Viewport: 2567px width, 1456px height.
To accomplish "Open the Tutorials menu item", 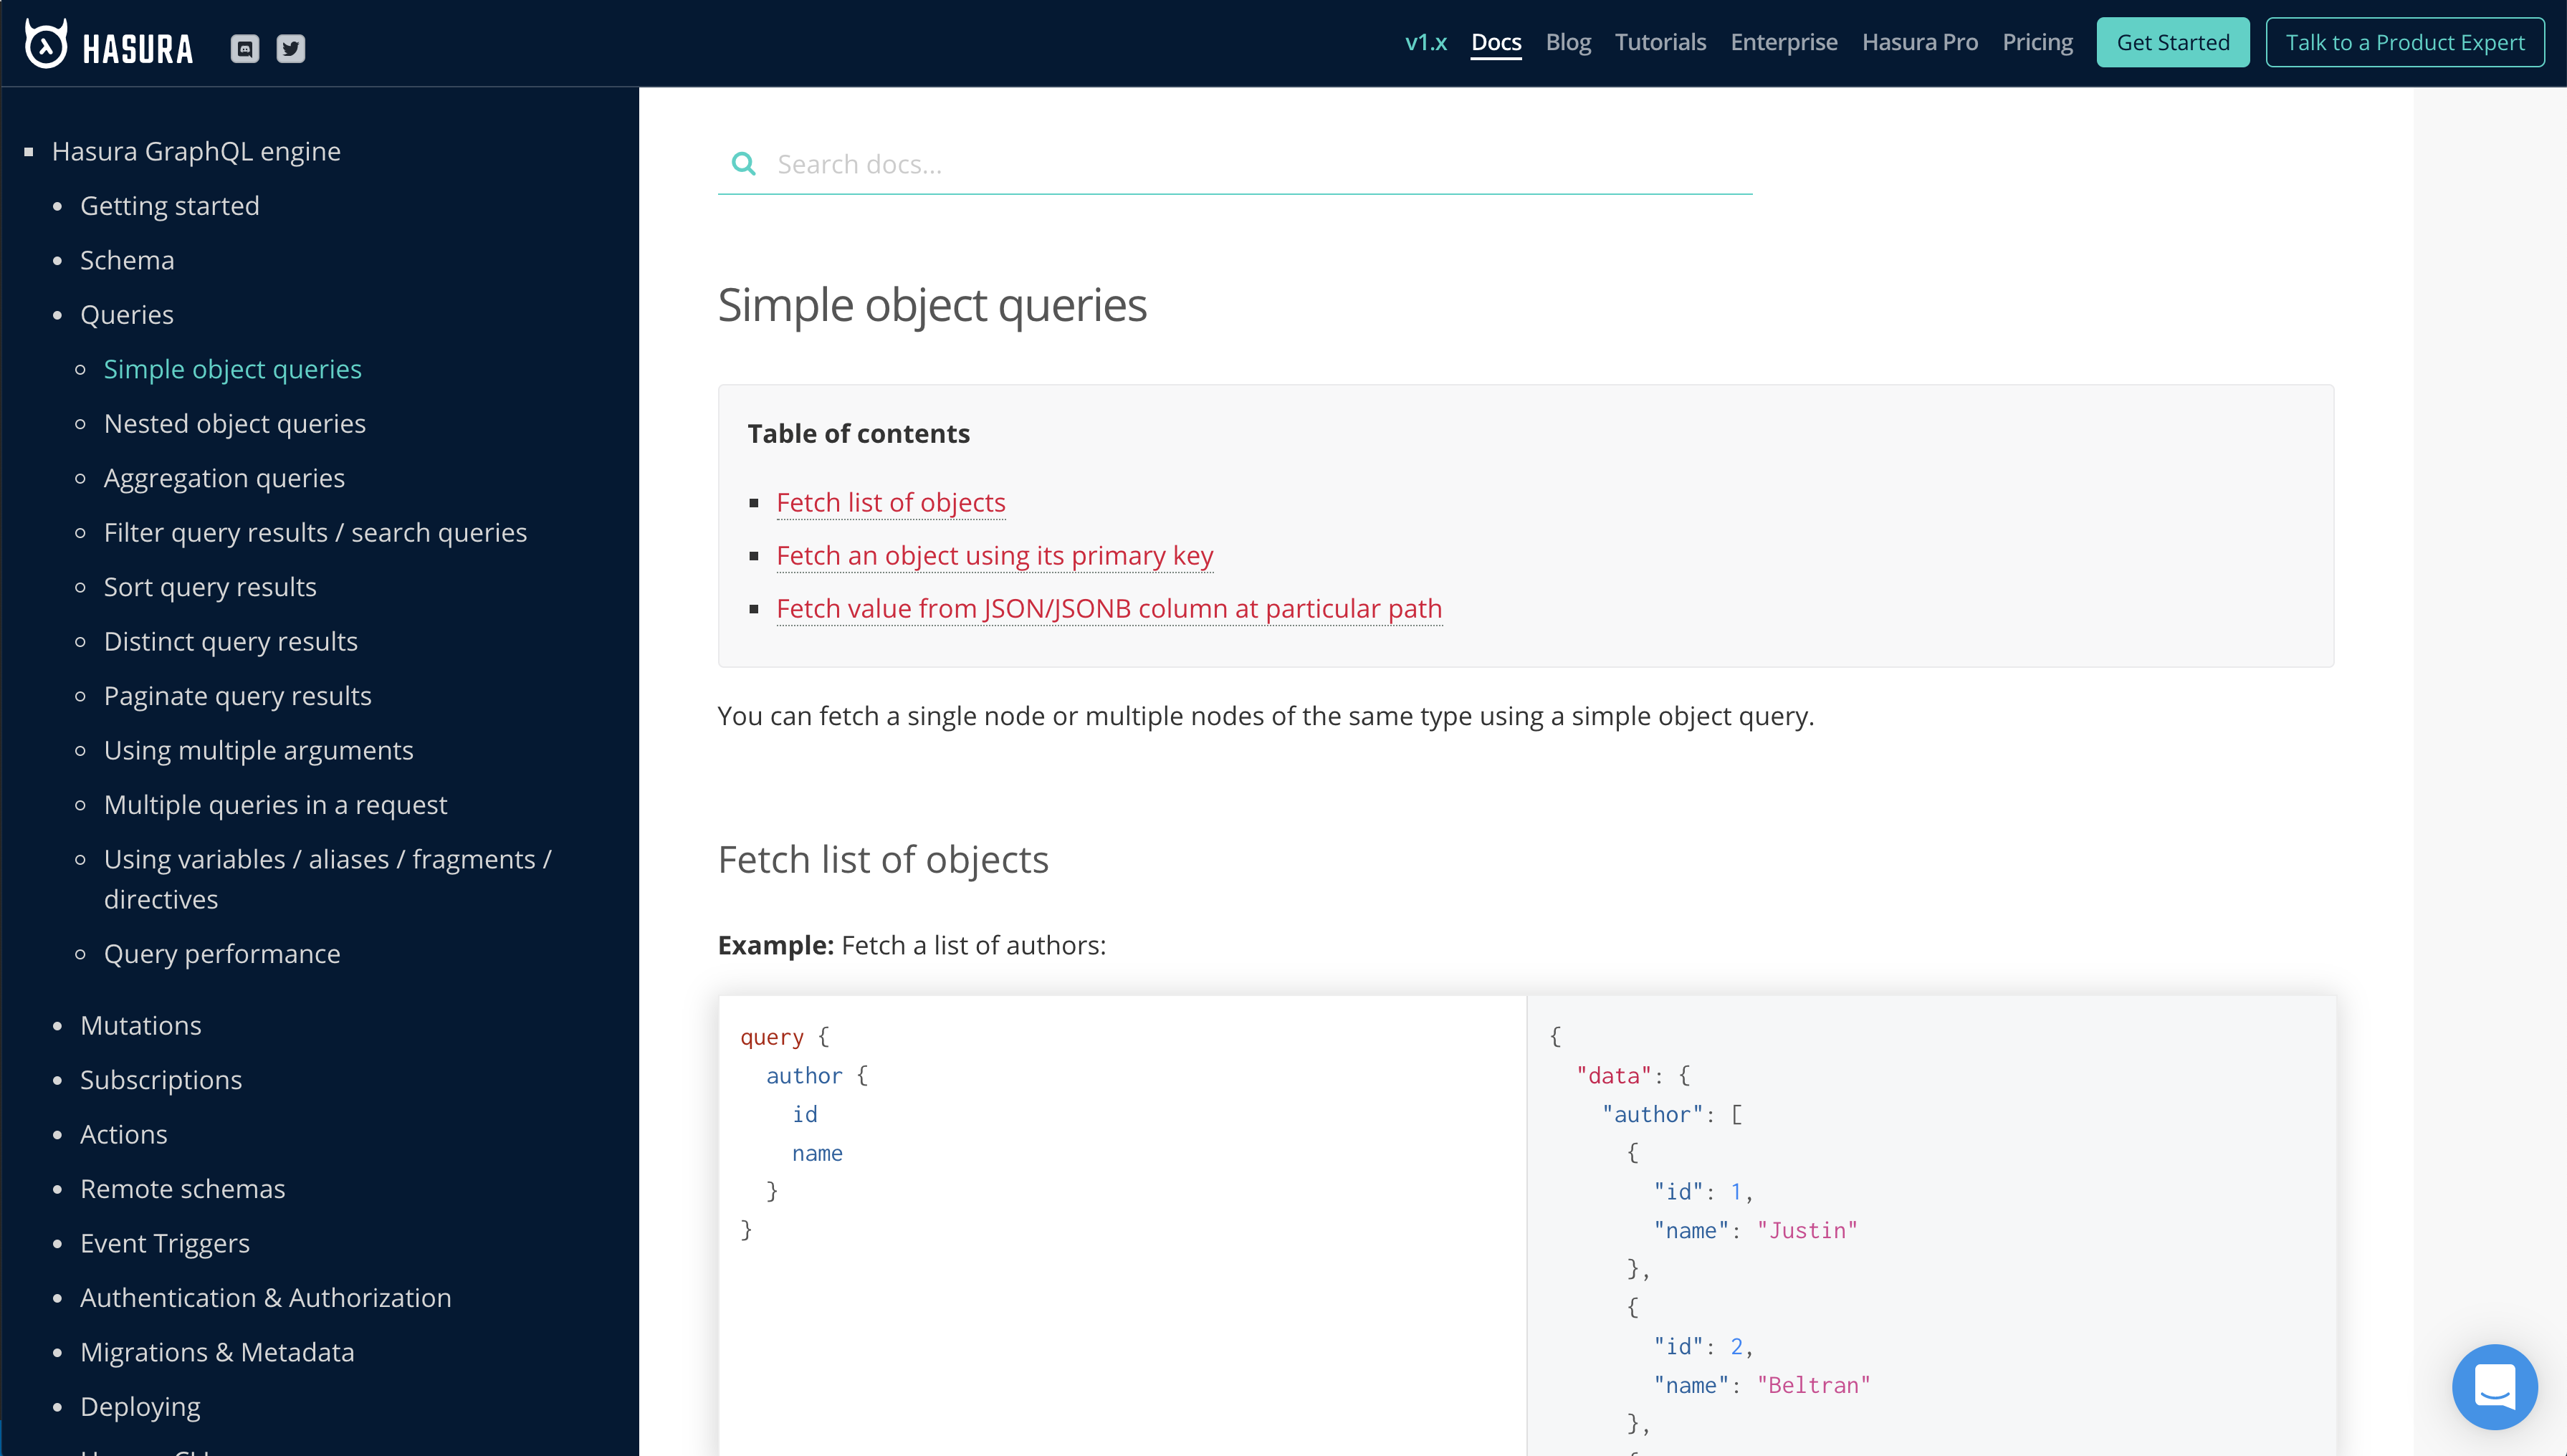I will click(x=1660, y=42).
